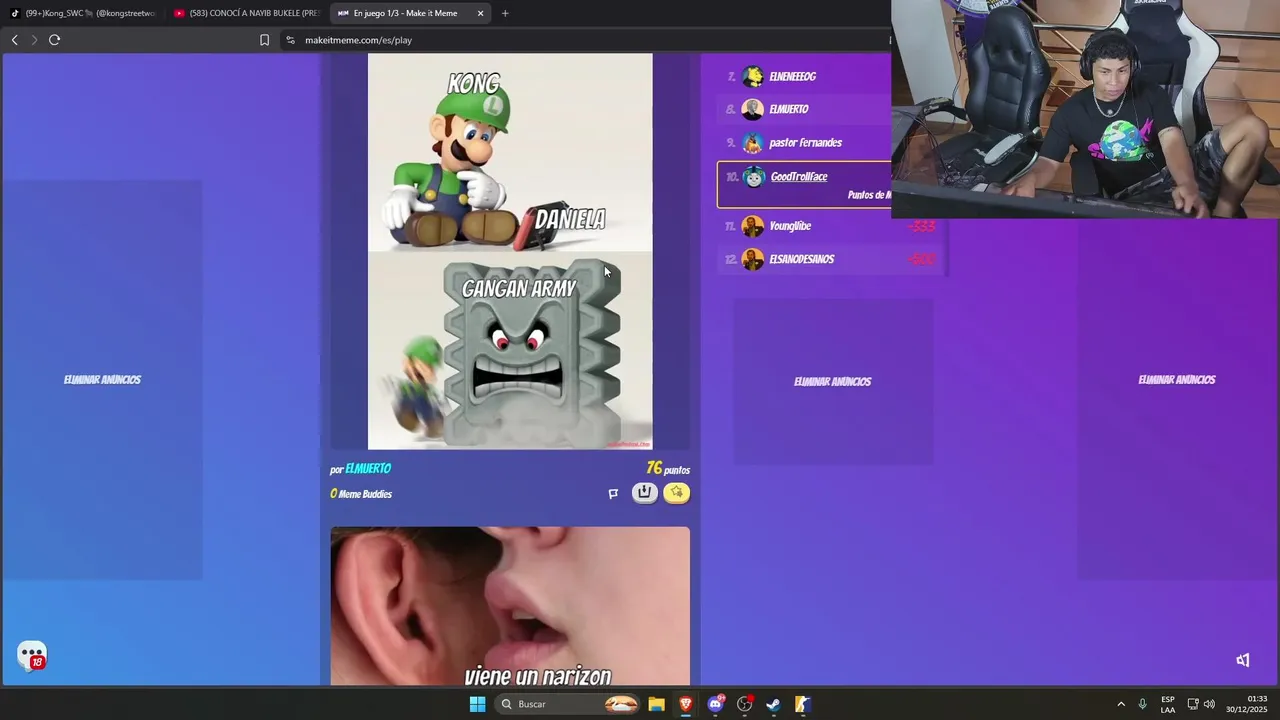Click author name ELMUERTO below meme
Viewport: 1280px width, 720px height.
(368, 468)
